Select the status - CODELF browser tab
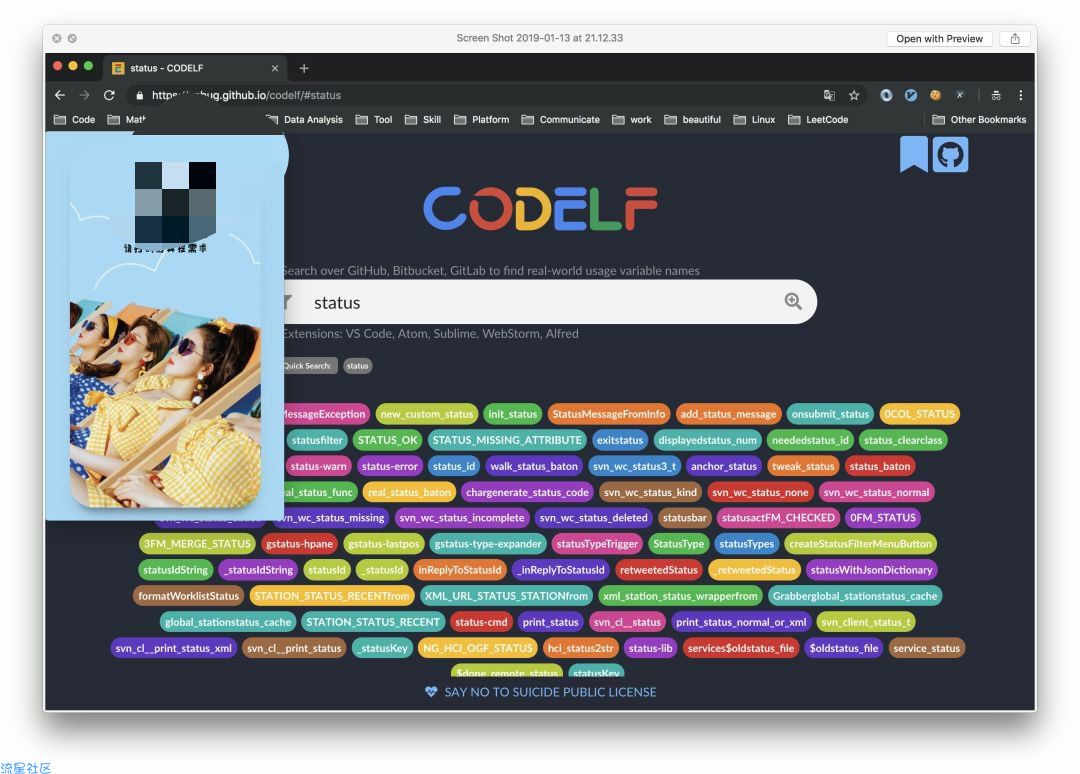This screenshot has height=774, width=1080. coord(195,68)
